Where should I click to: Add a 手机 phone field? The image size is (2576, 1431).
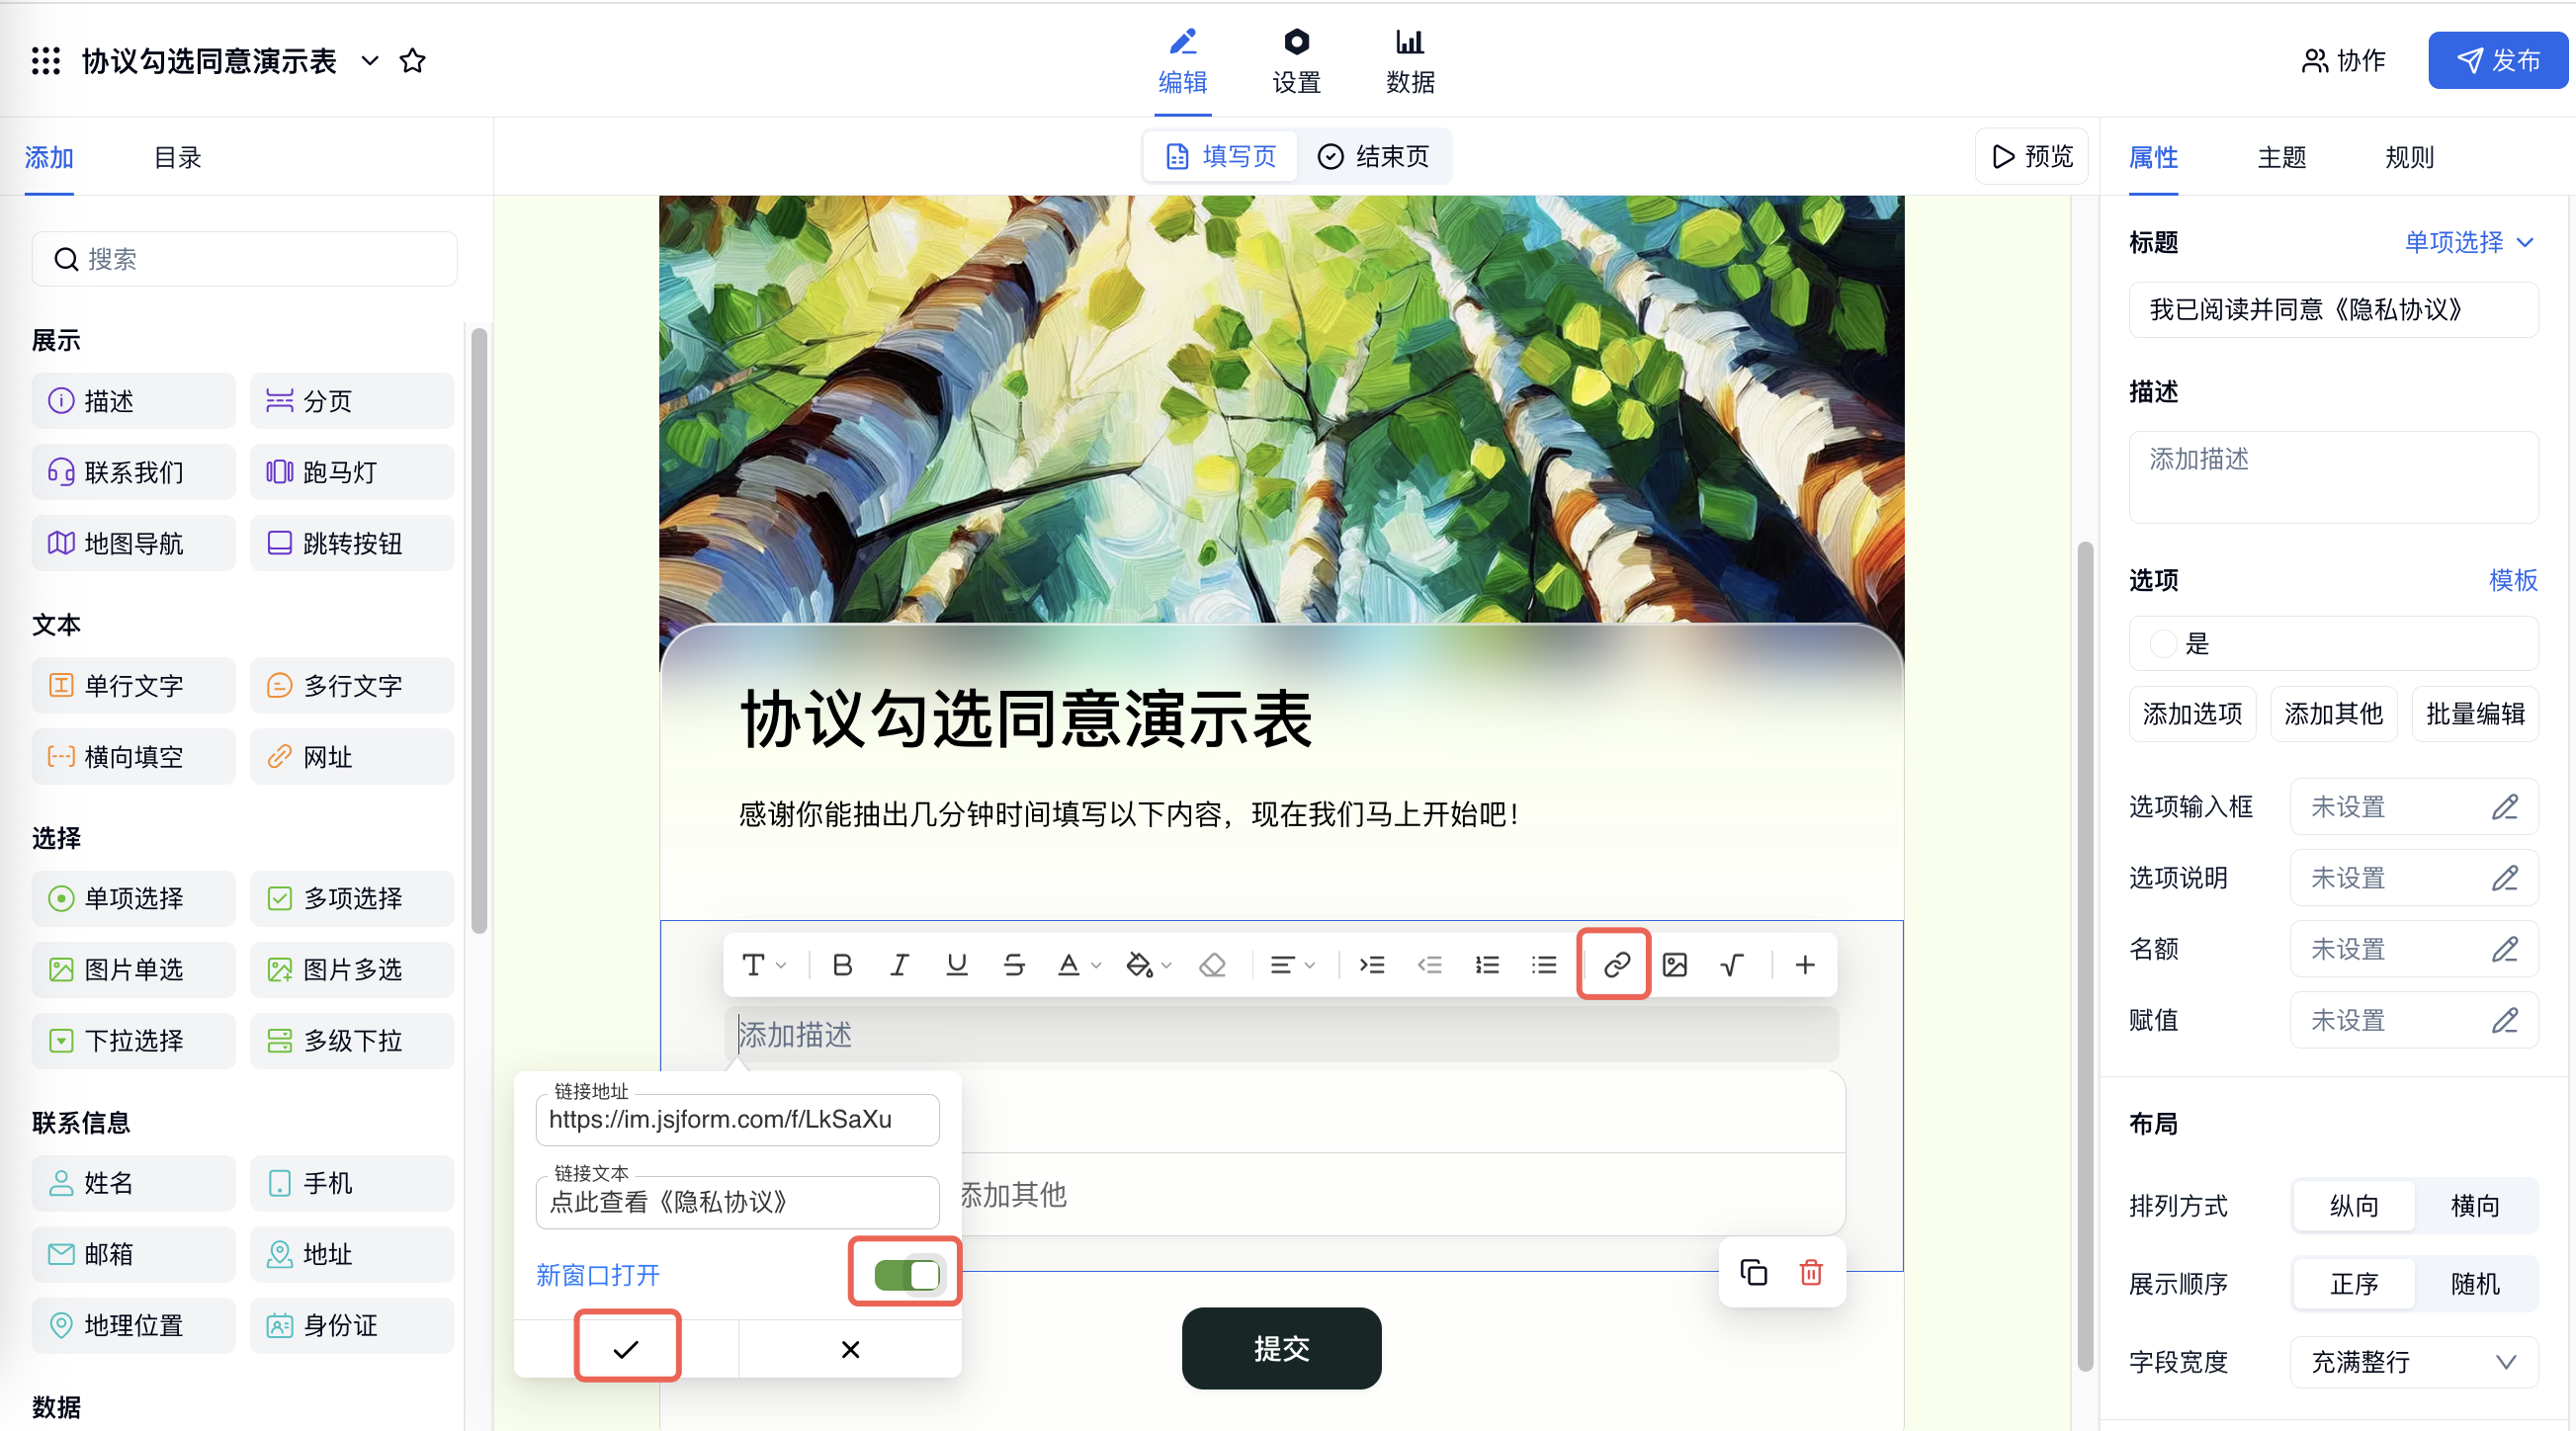point(352,1183)
